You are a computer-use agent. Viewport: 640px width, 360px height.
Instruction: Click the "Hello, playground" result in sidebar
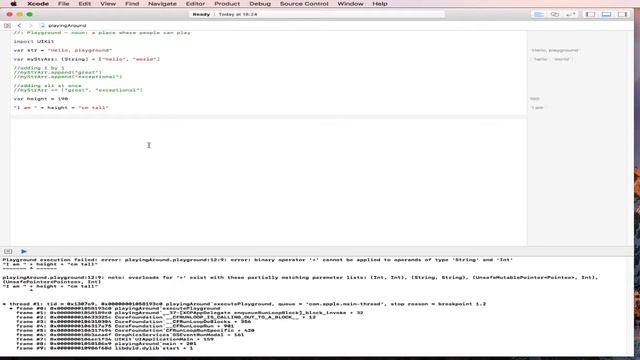[555, 50]
